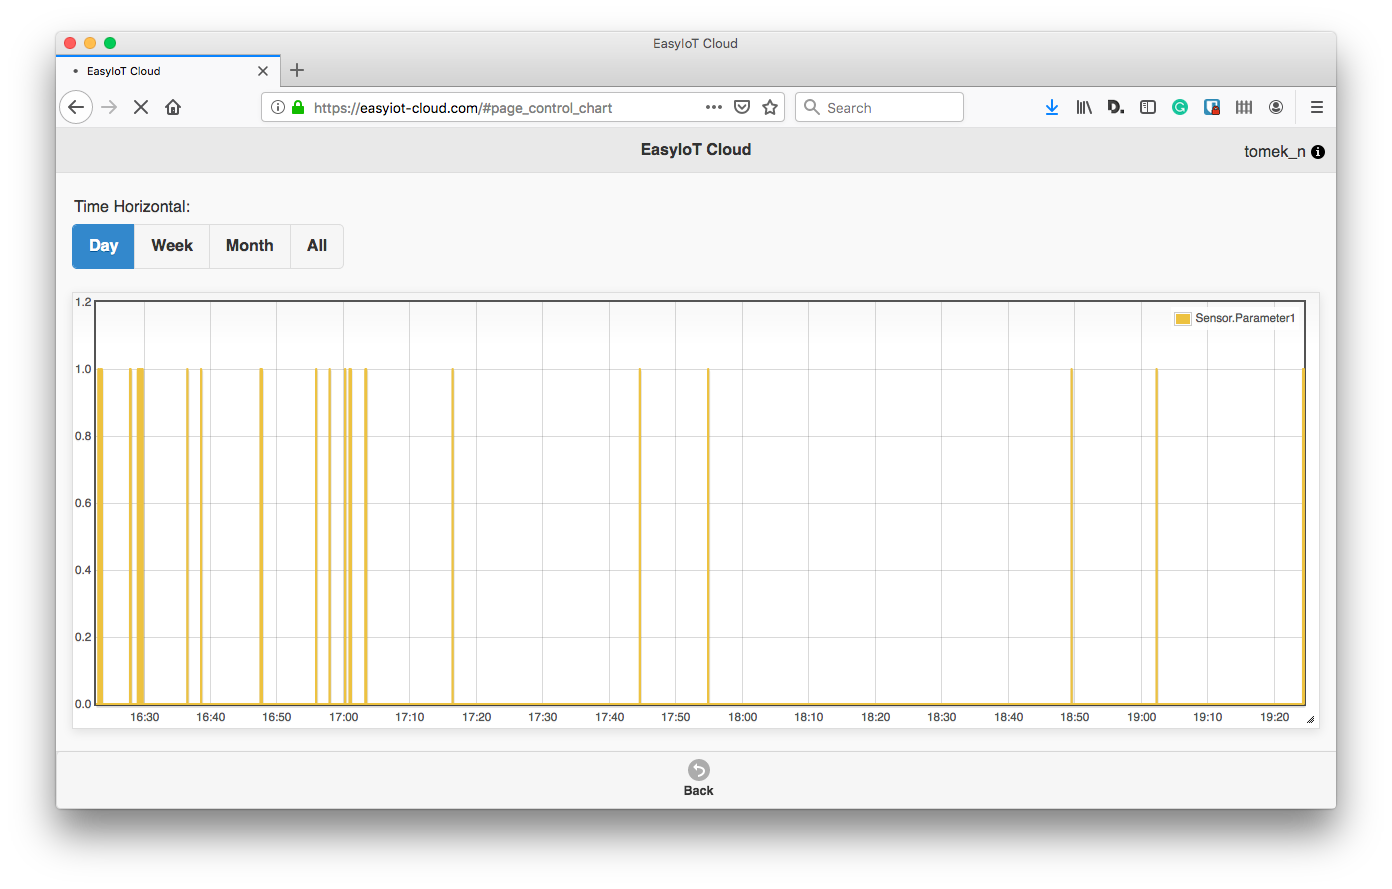Click the Dashlane D extension icon

click(1116, 107)
